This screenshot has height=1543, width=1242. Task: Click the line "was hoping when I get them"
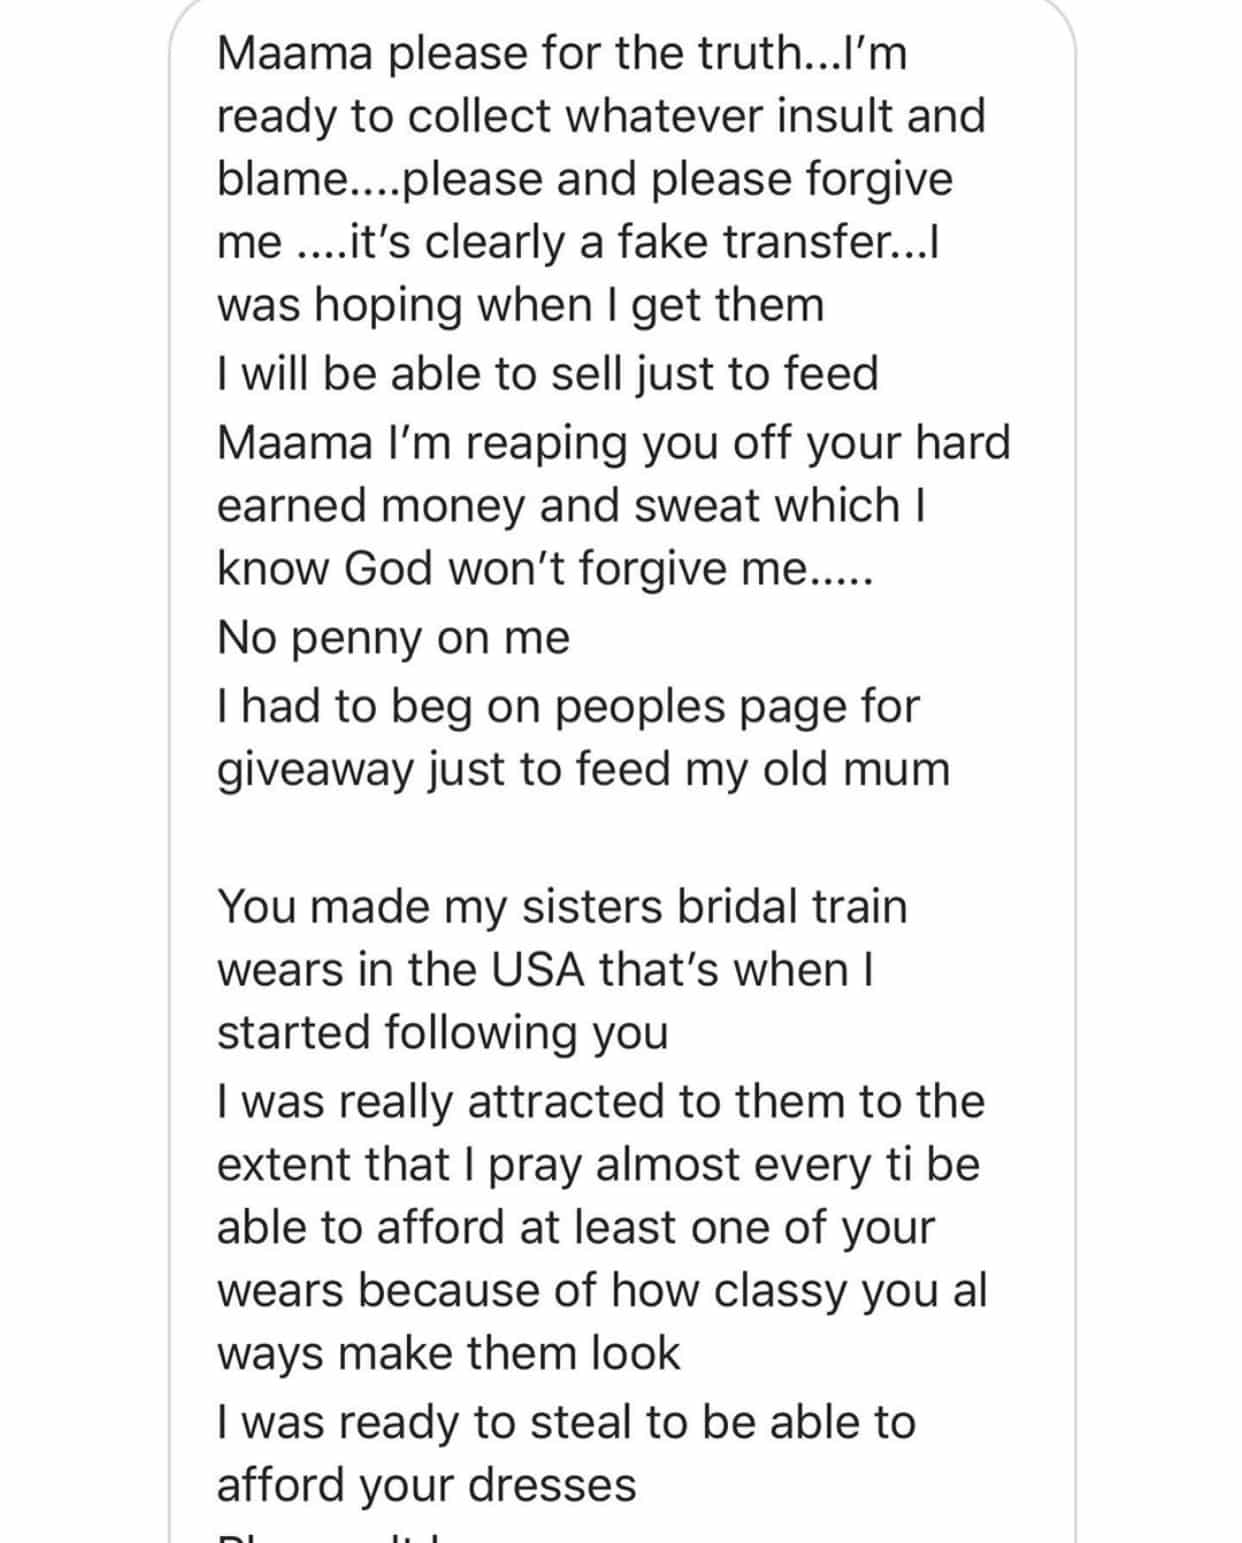coord(520,306)
